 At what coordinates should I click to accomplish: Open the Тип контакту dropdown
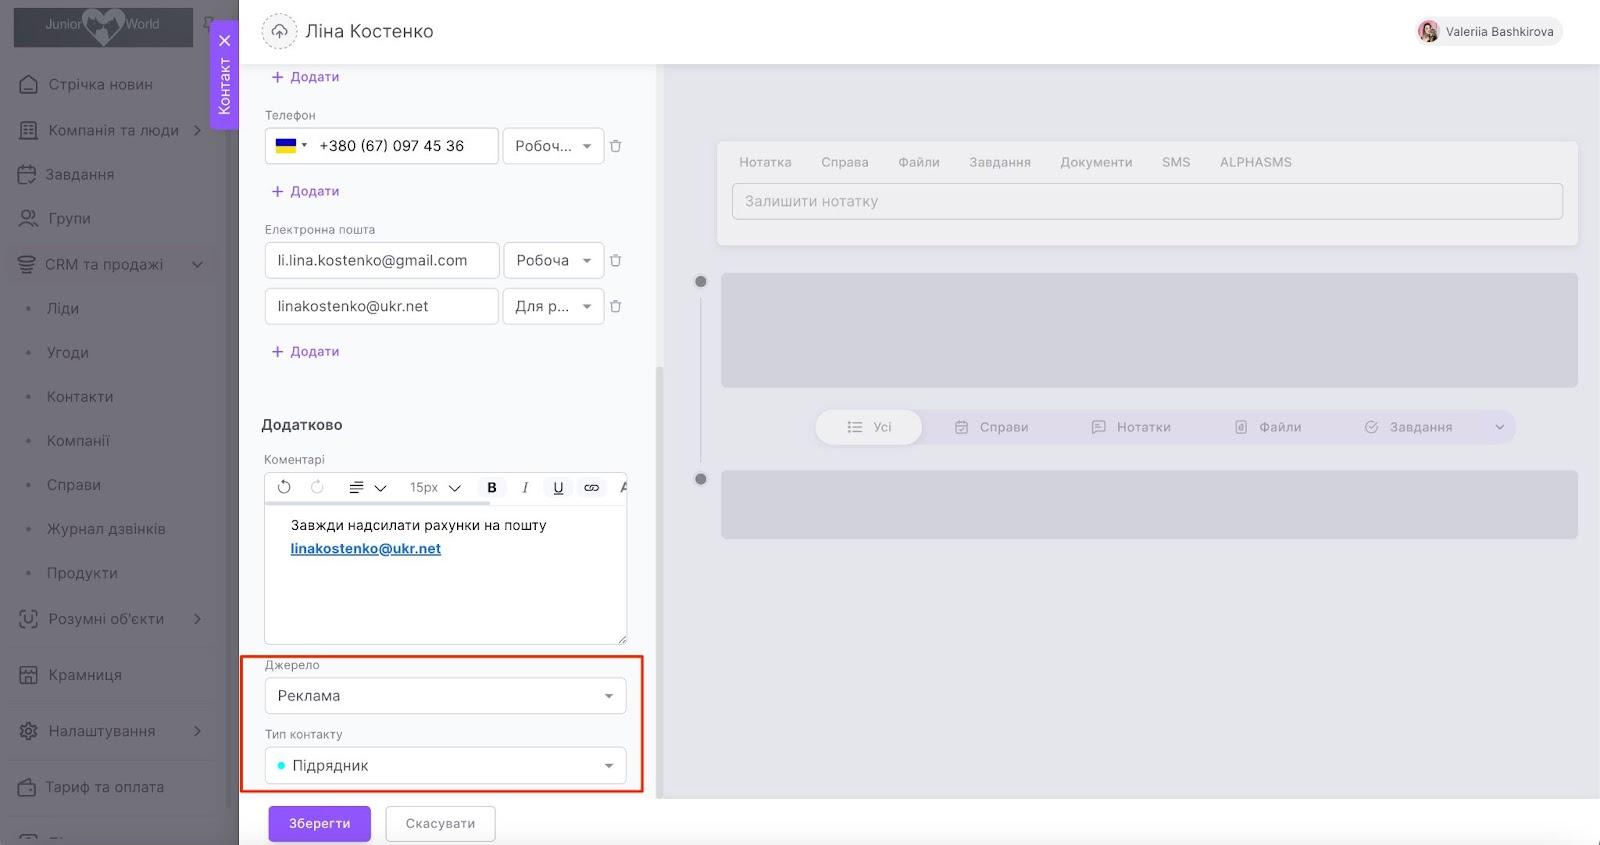(x=445, y=766)
